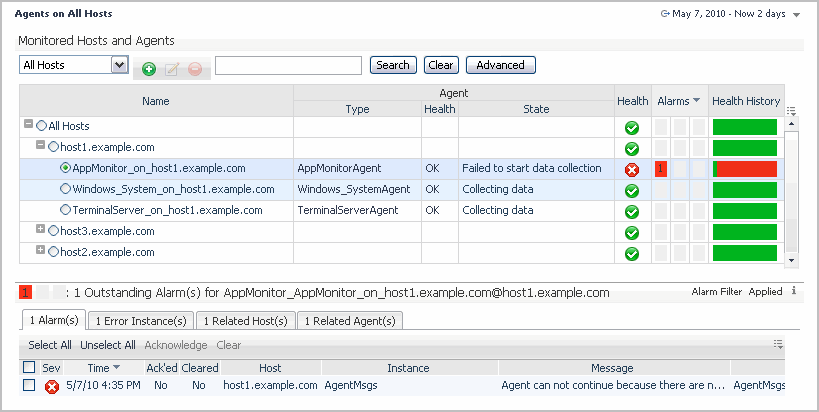Click the red remove agent icon

point(195,68)
